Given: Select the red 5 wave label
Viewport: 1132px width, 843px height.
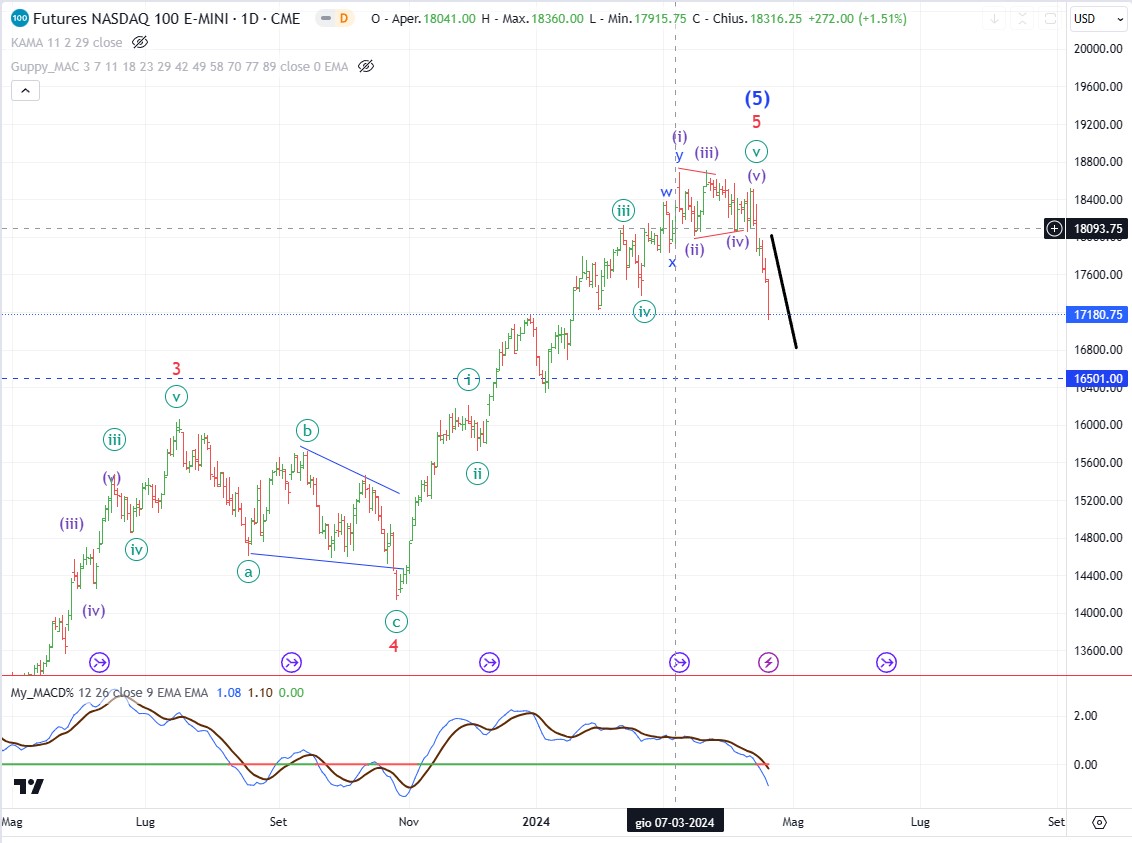Looking at the screenshot, I should click(x=757, y=121).
